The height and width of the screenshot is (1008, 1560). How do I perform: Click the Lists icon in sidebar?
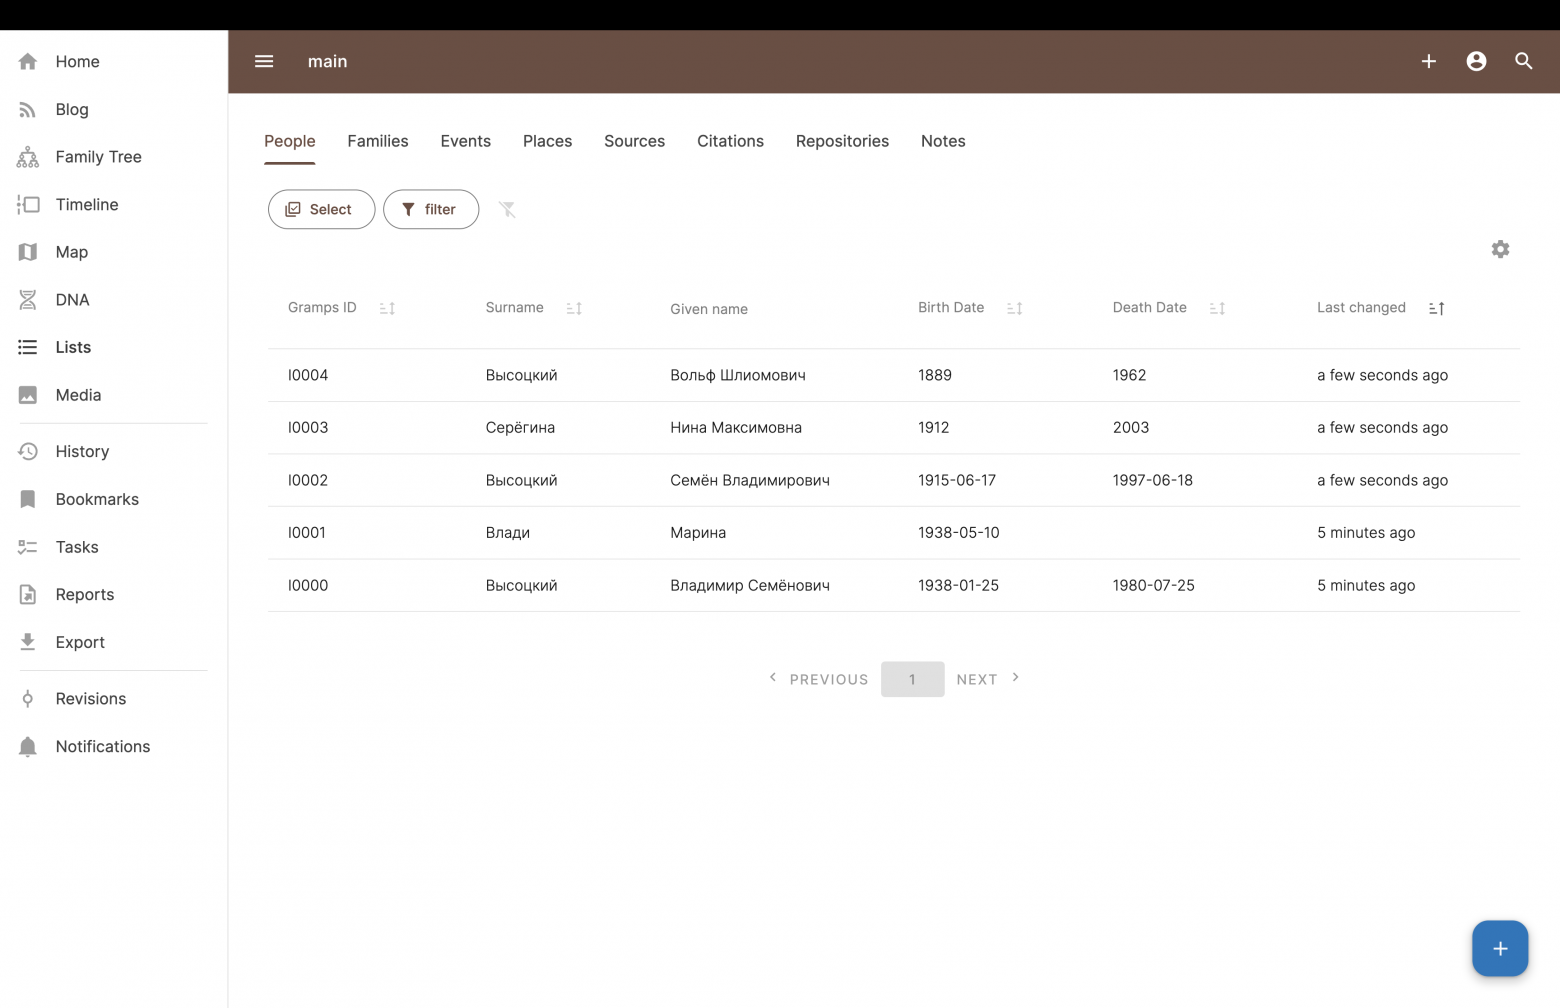[28, 347]
